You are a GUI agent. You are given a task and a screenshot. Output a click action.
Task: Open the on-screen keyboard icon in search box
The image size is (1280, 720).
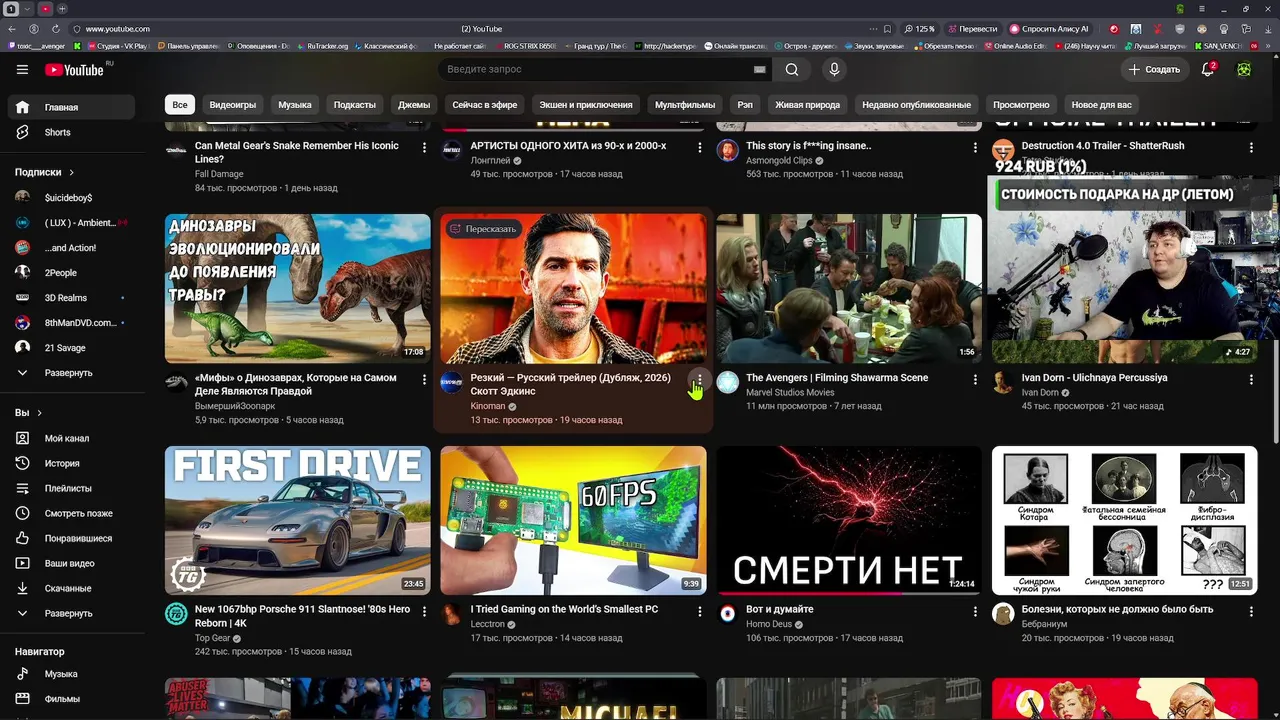(759, 69)
